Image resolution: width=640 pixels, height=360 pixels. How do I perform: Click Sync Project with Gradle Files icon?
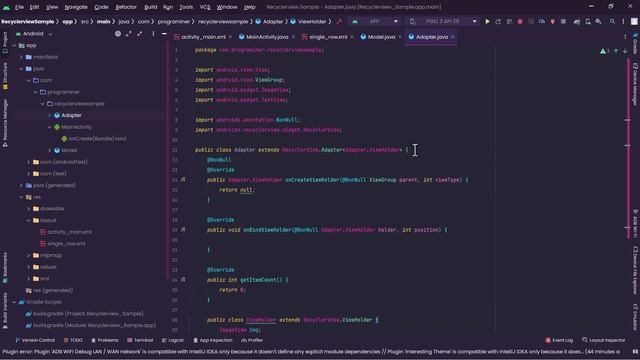(x=577, y=21)
